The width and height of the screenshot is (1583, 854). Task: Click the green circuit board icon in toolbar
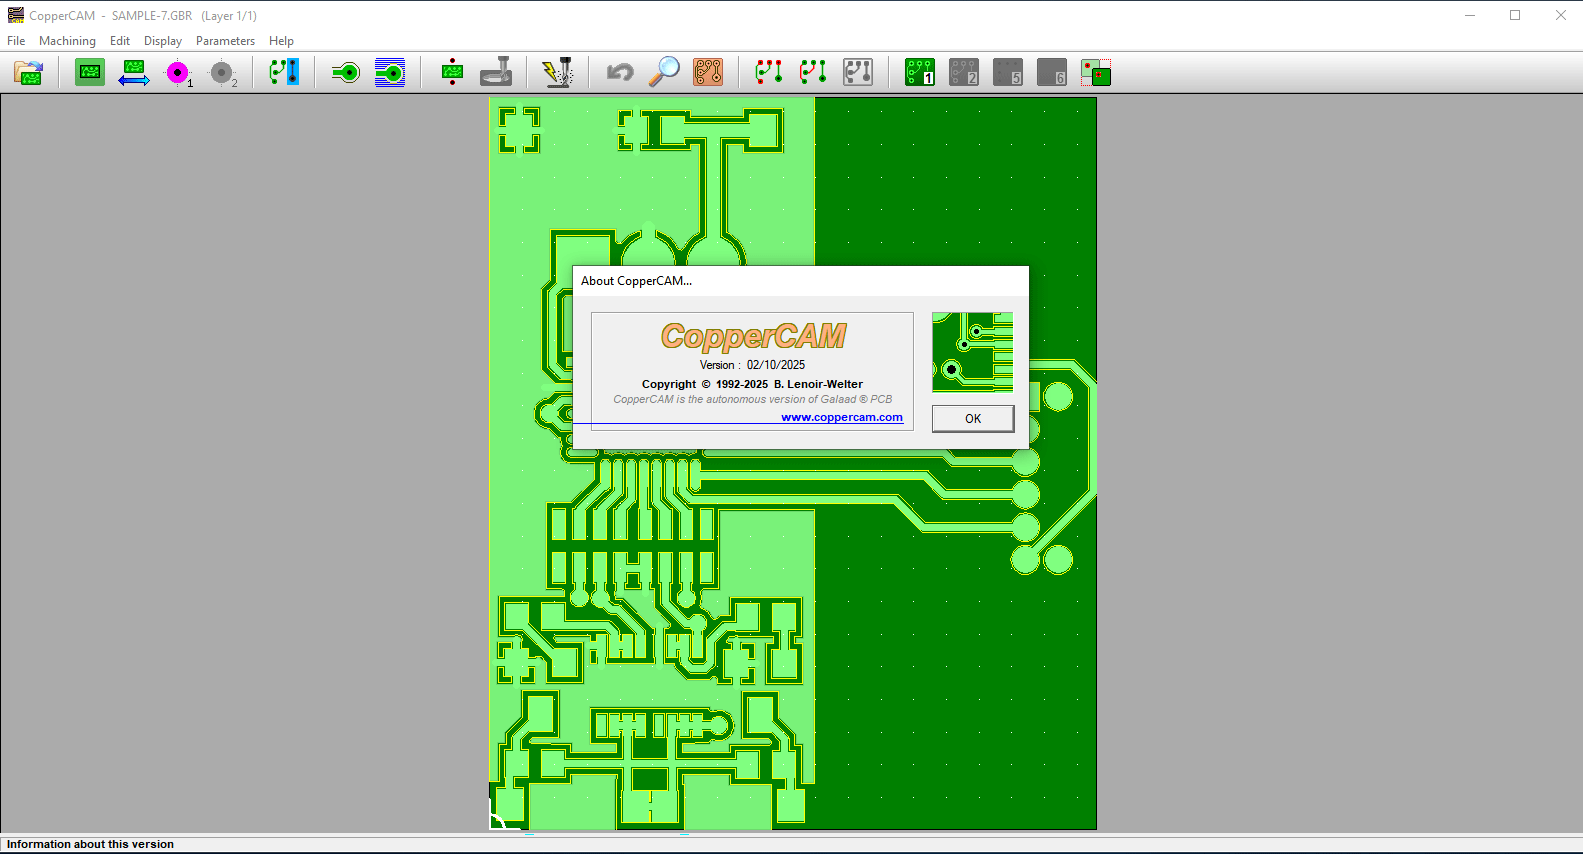[x=90, y=73]
